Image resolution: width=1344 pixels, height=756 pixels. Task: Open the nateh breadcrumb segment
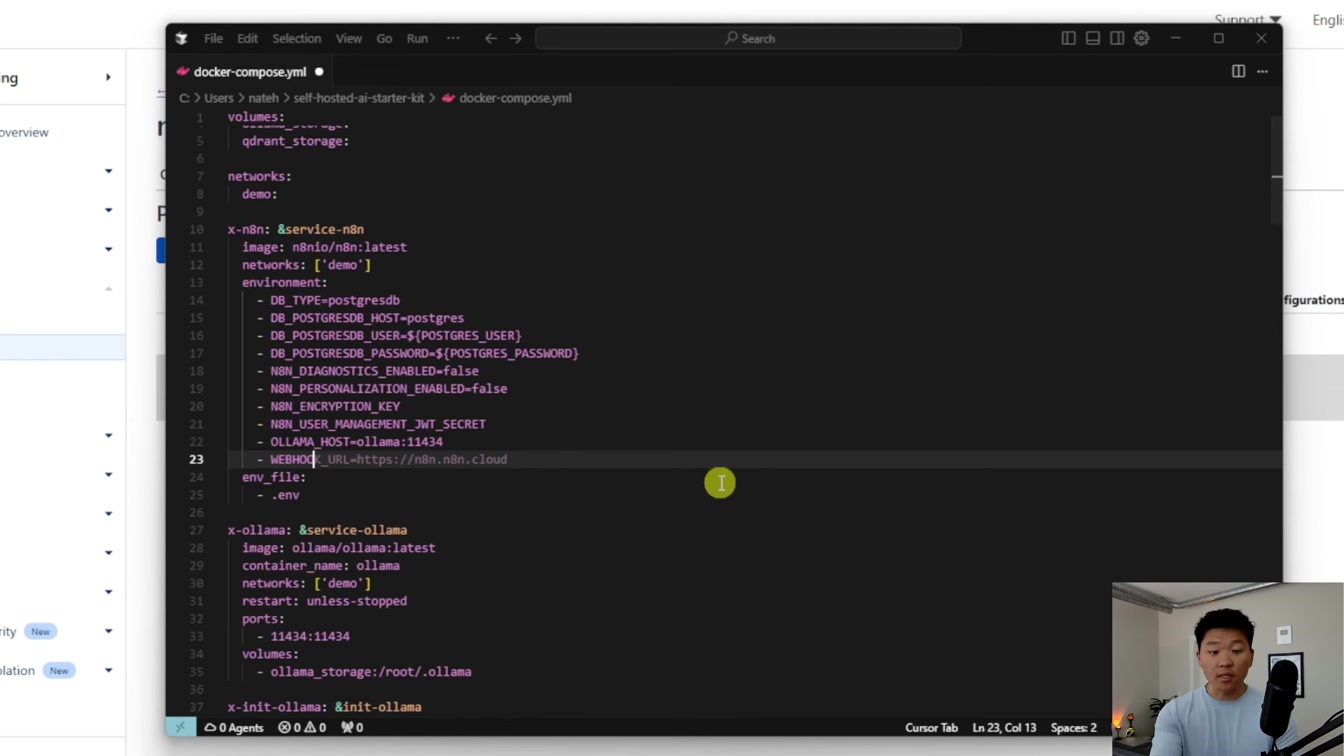(264, 98)
